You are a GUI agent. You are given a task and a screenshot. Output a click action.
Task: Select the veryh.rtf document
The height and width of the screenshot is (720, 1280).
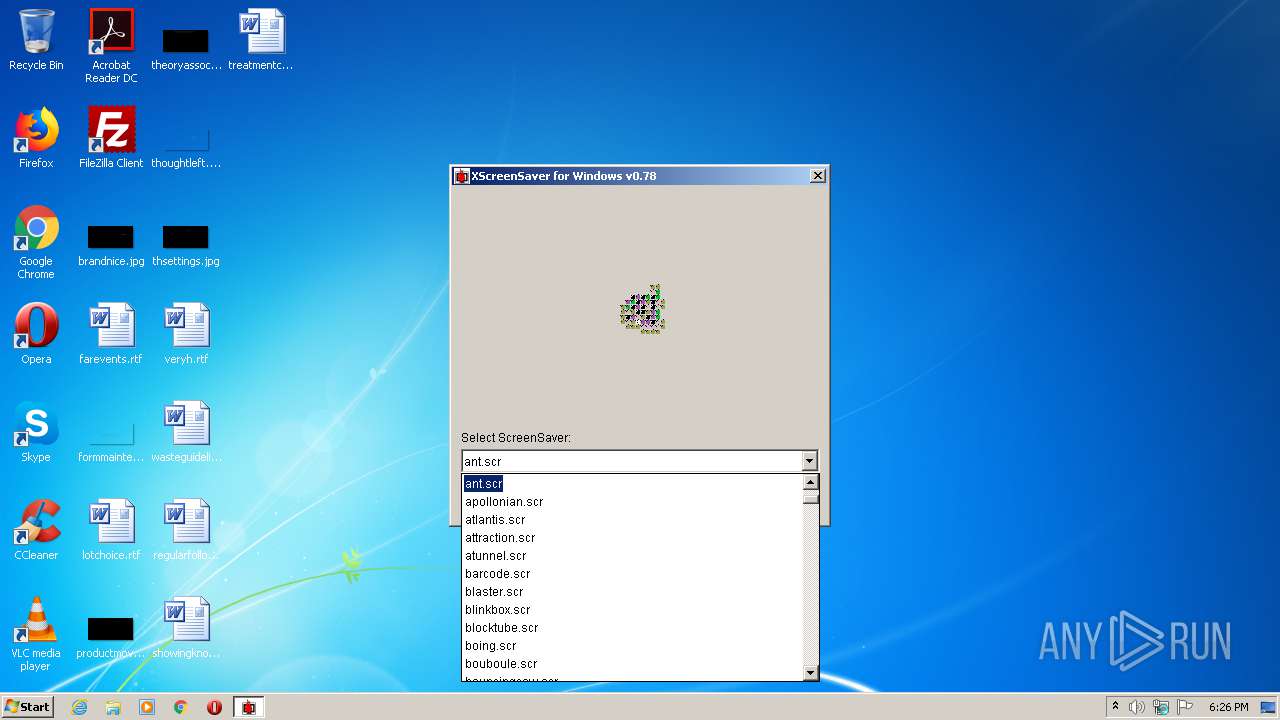(186, 334)
